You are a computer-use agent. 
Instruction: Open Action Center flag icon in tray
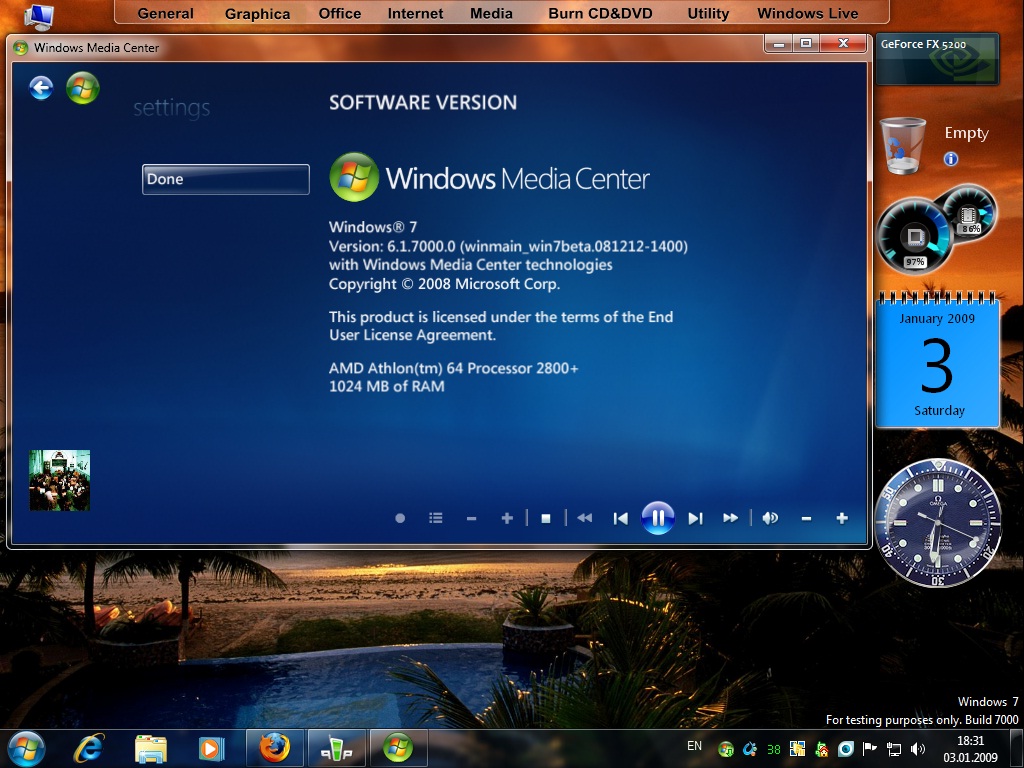pyautogui.click(x=869, y=749)
